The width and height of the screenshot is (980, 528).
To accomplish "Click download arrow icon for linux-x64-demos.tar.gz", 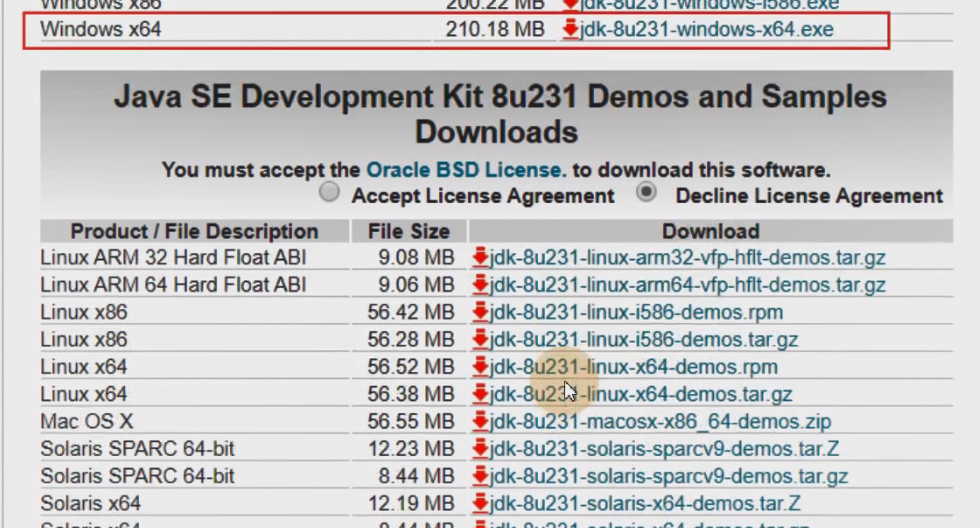I will pos(480,394).
